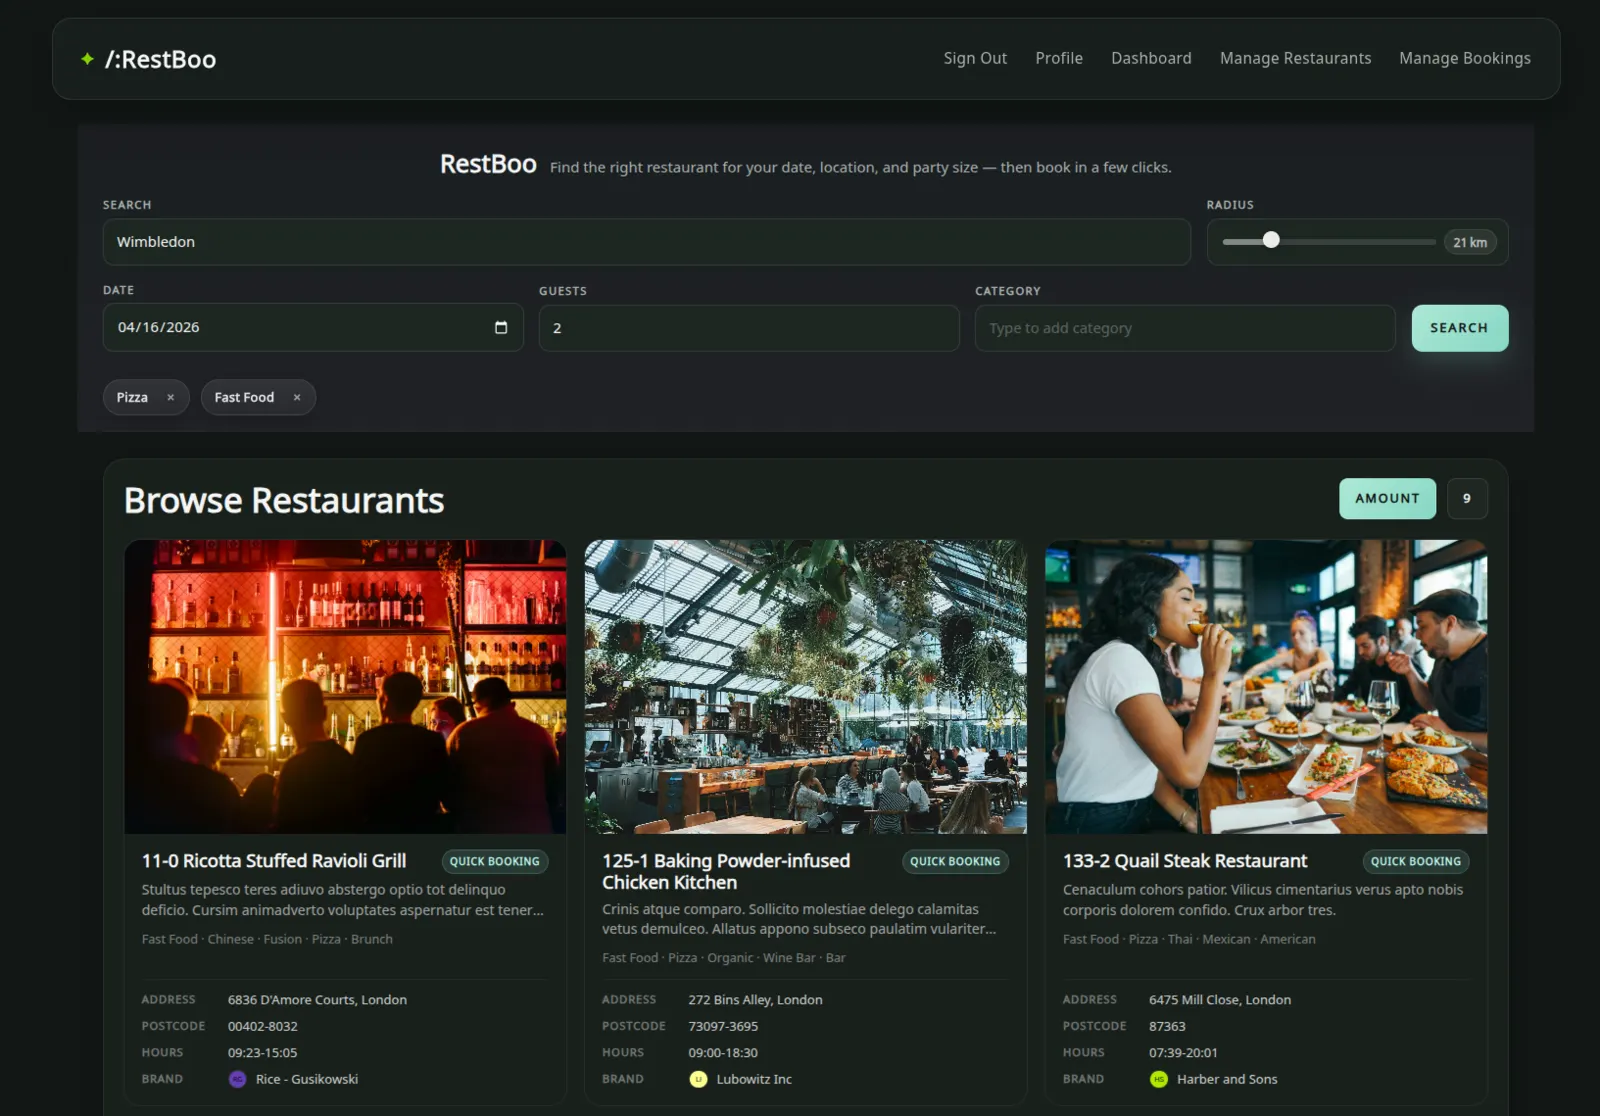Open the Ricotta Stuffed Ravioli Grill bar photo
Screen dimensions: 1600x1116
[345, 686]
